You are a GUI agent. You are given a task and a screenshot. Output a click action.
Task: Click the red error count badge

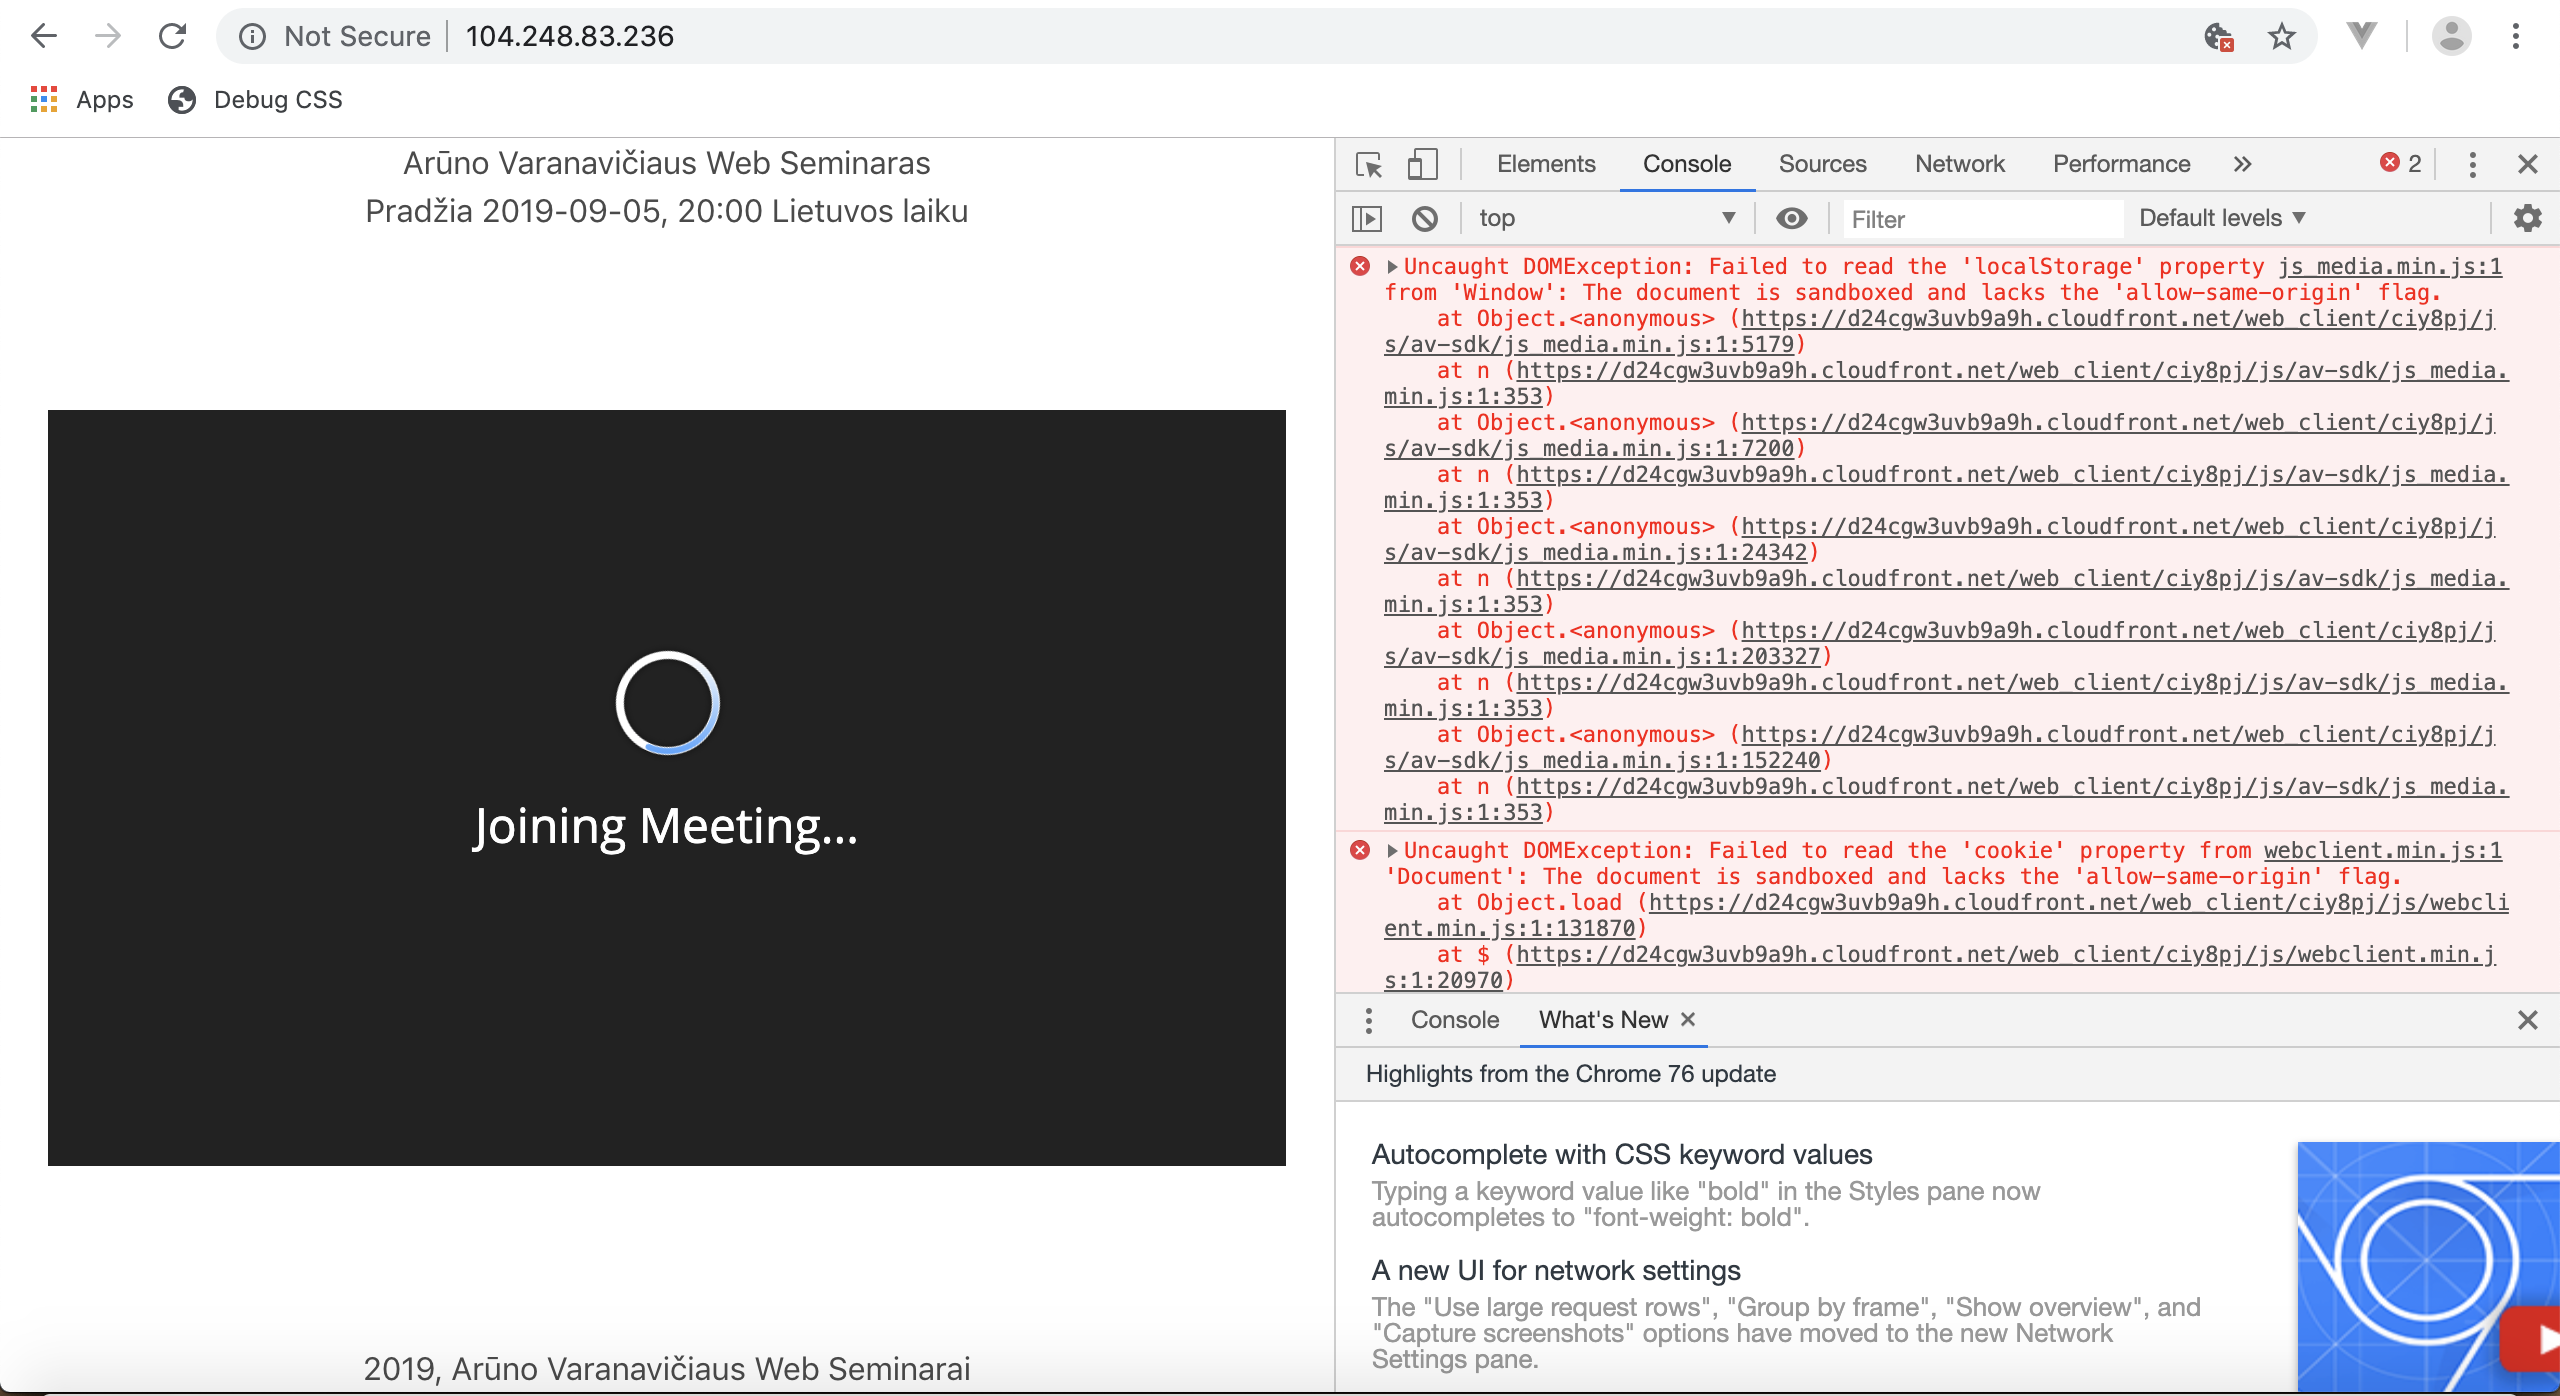[x=2401, y=163]
